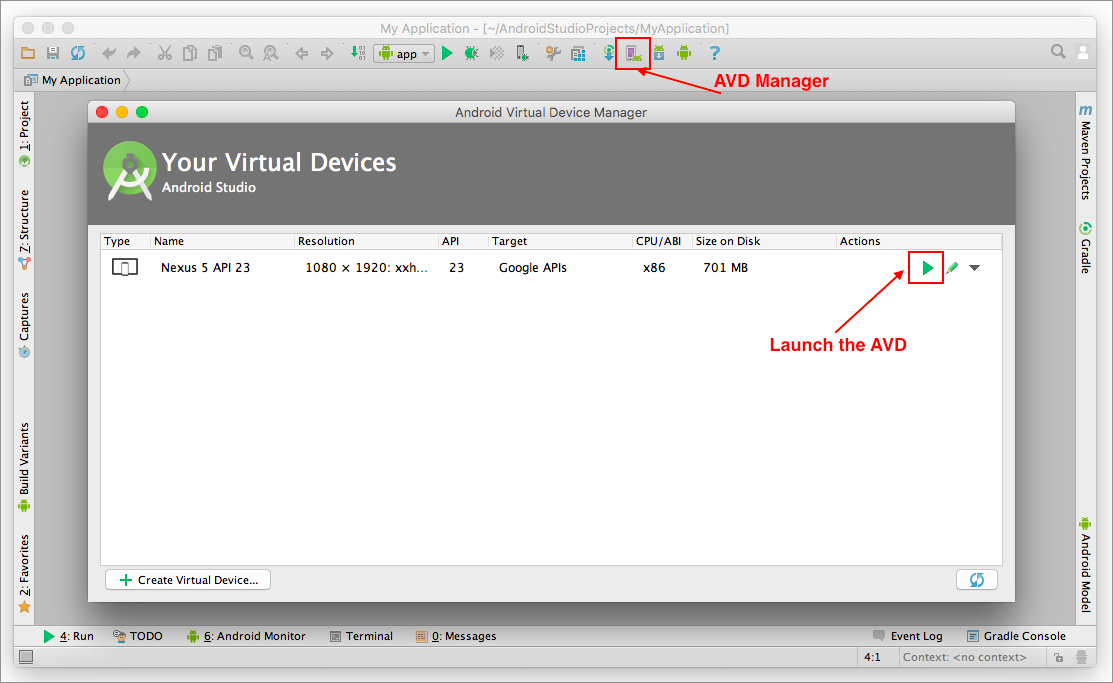Image resolution: width=1113 pixels, height=683 pixels.
Task: Select the My Application breadcrumb
Action: tap(73, 80)
